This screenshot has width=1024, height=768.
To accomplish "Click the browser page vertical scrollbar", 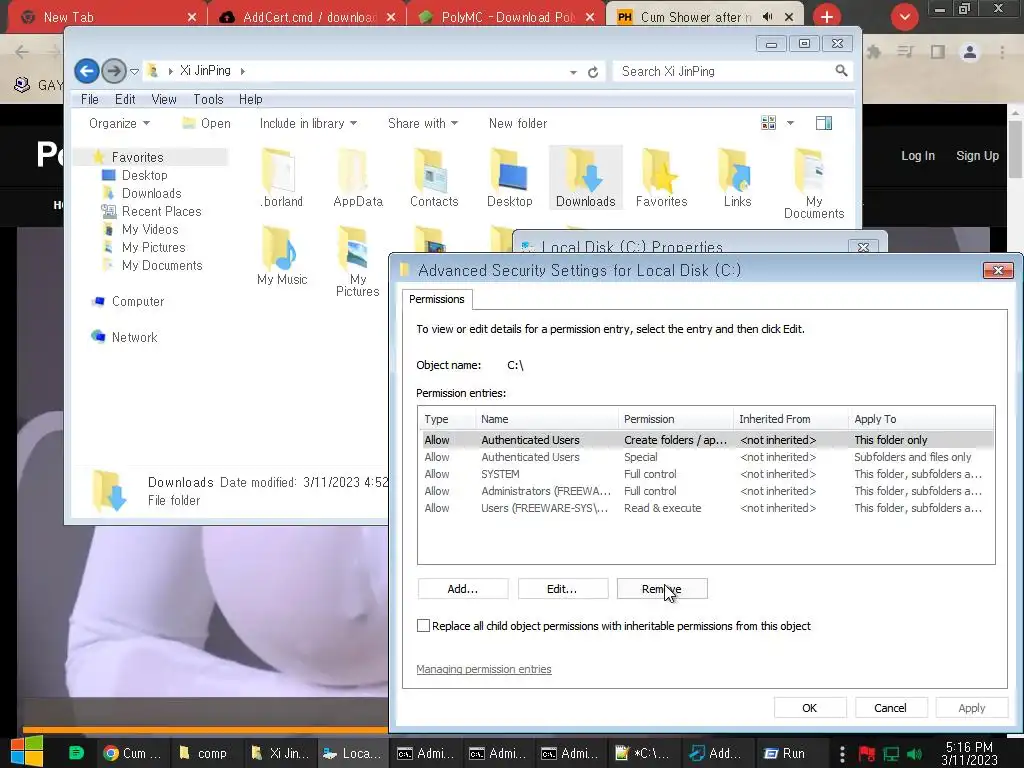I will 1015,150.
